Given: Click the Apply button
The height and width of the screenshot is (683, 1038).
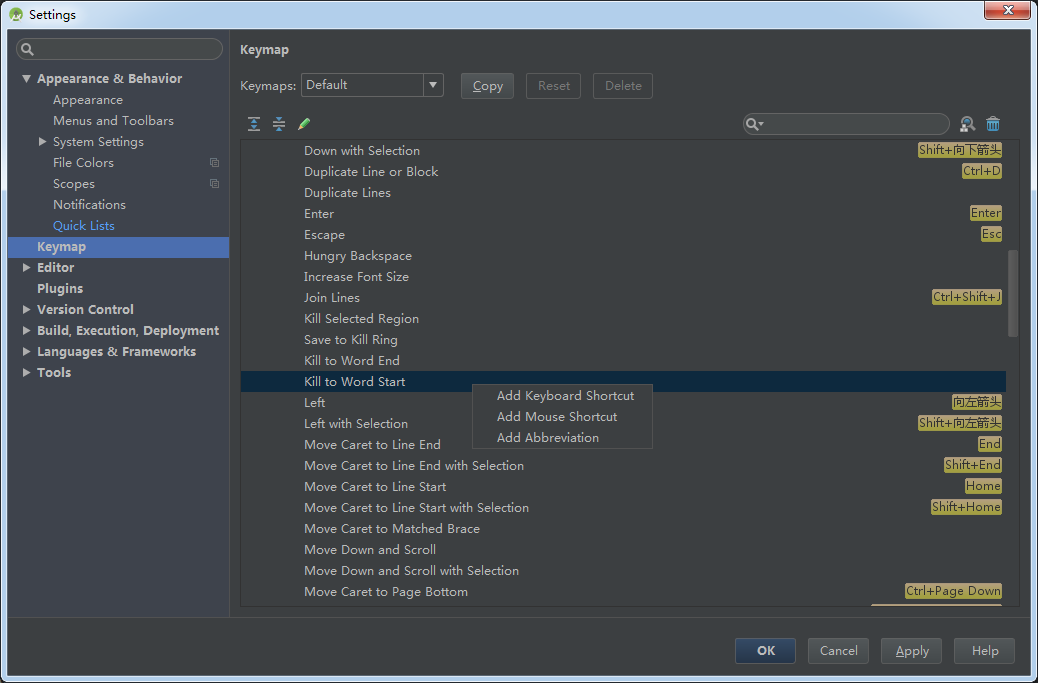Looking at the screenshot, I should coord(912,651).
